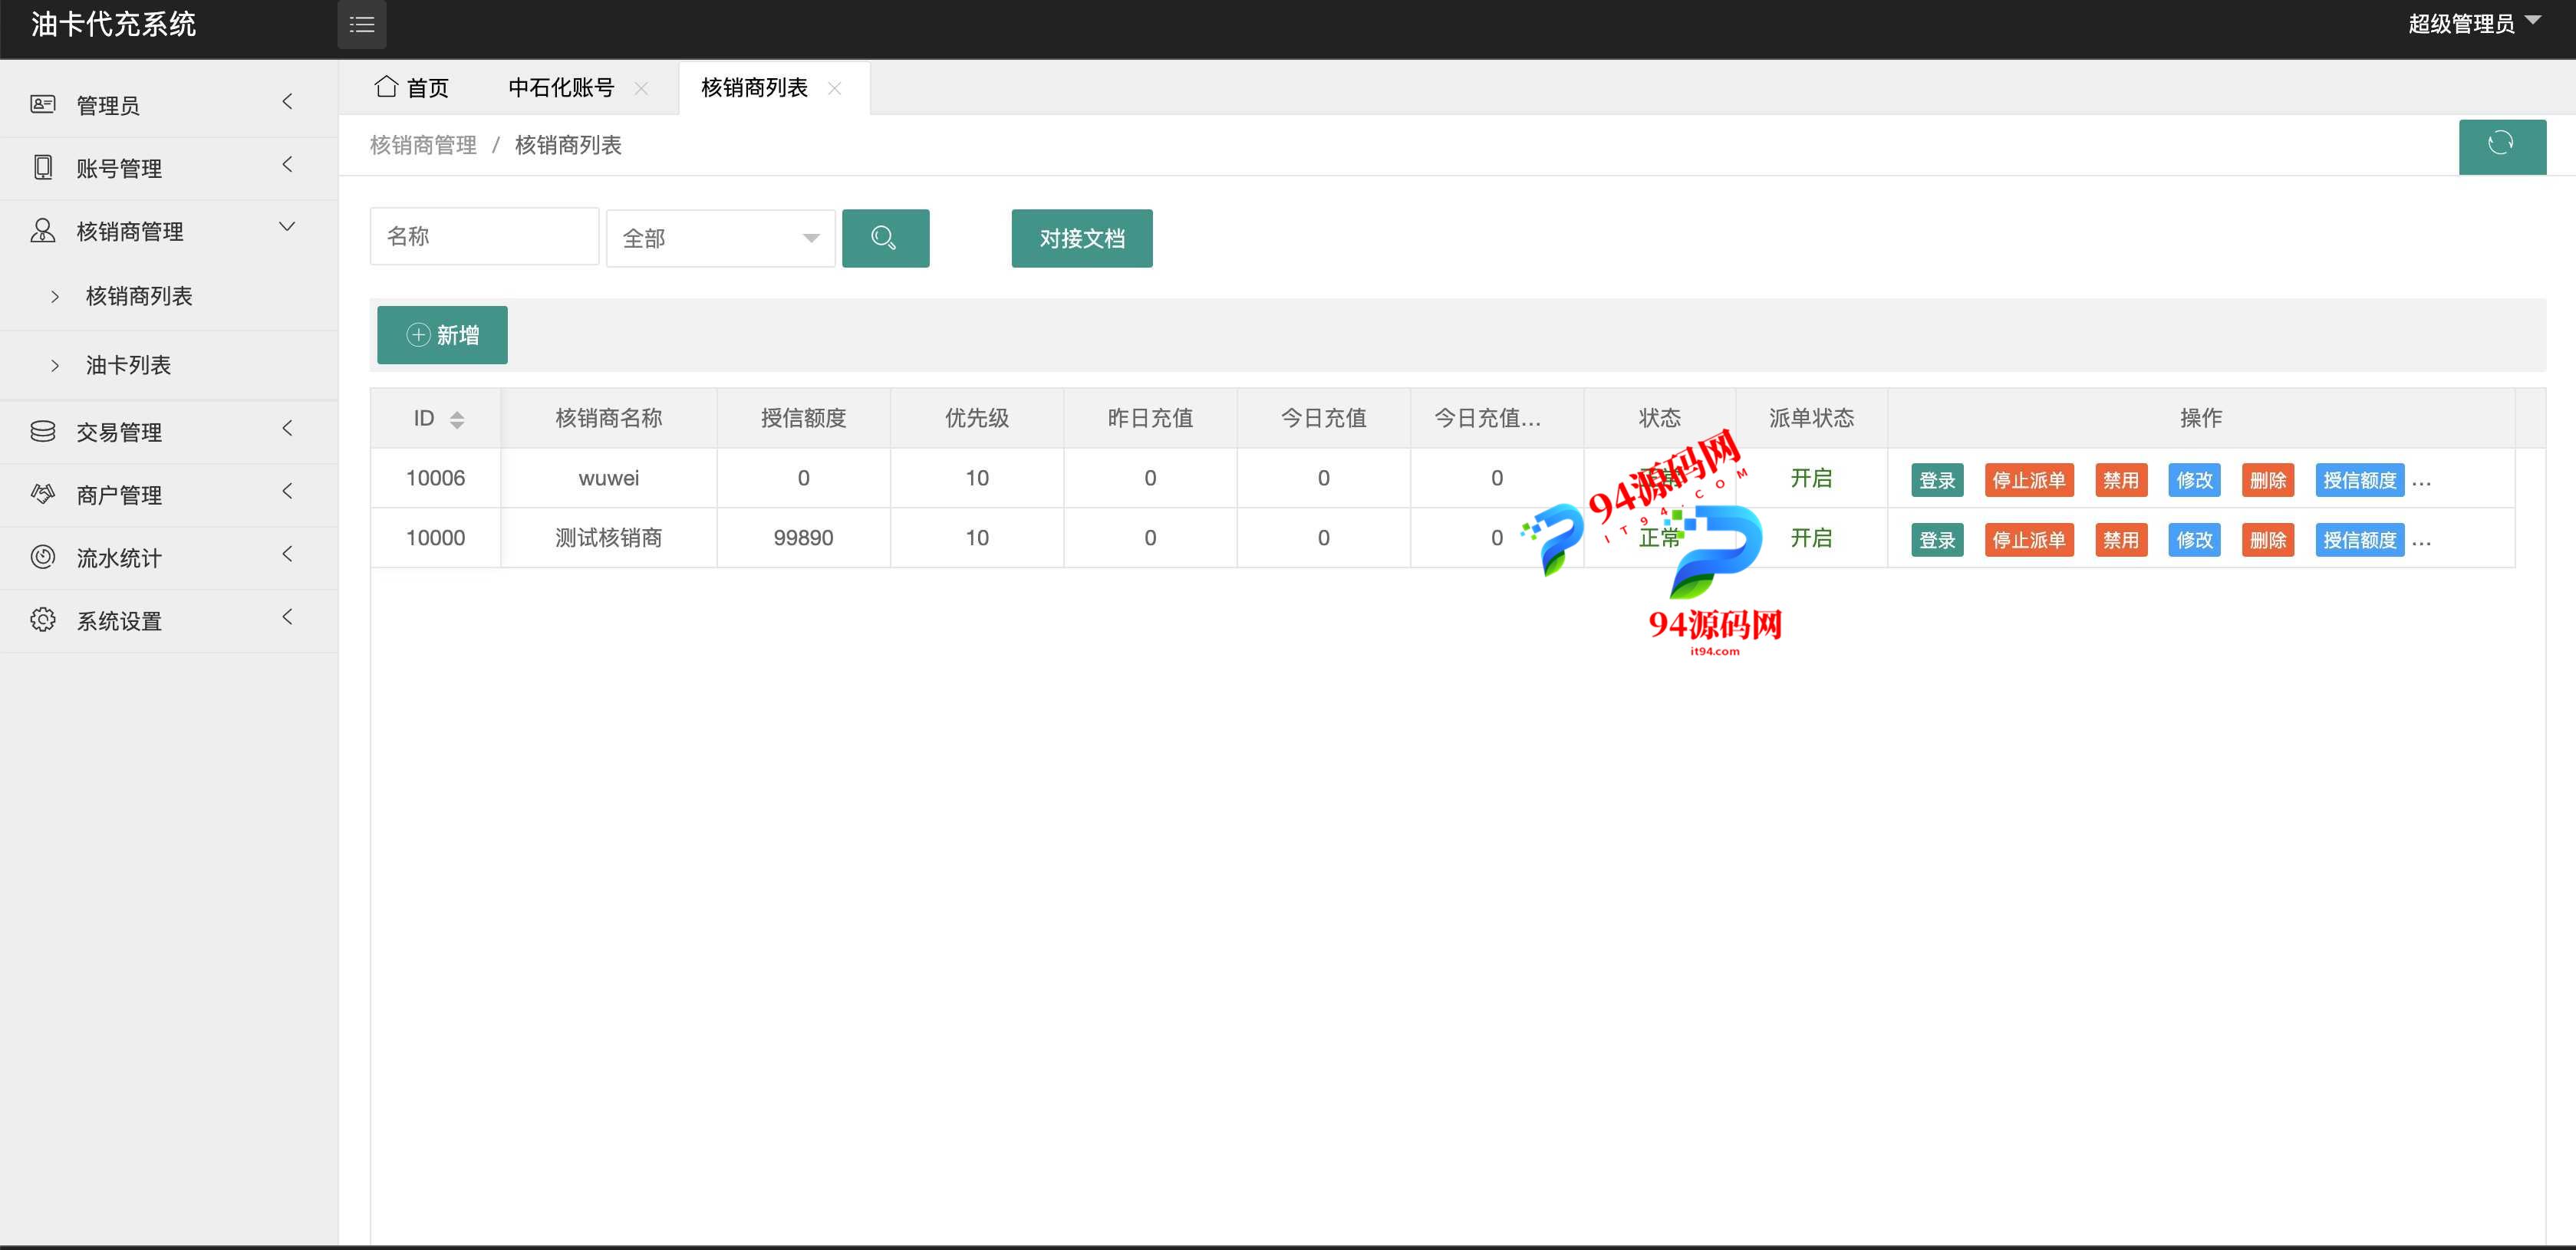Viewport: 2576px width, 1250px height.
Task: Click 修改 for the 测试核销商 row
Action: click(x=2194, y=540)
